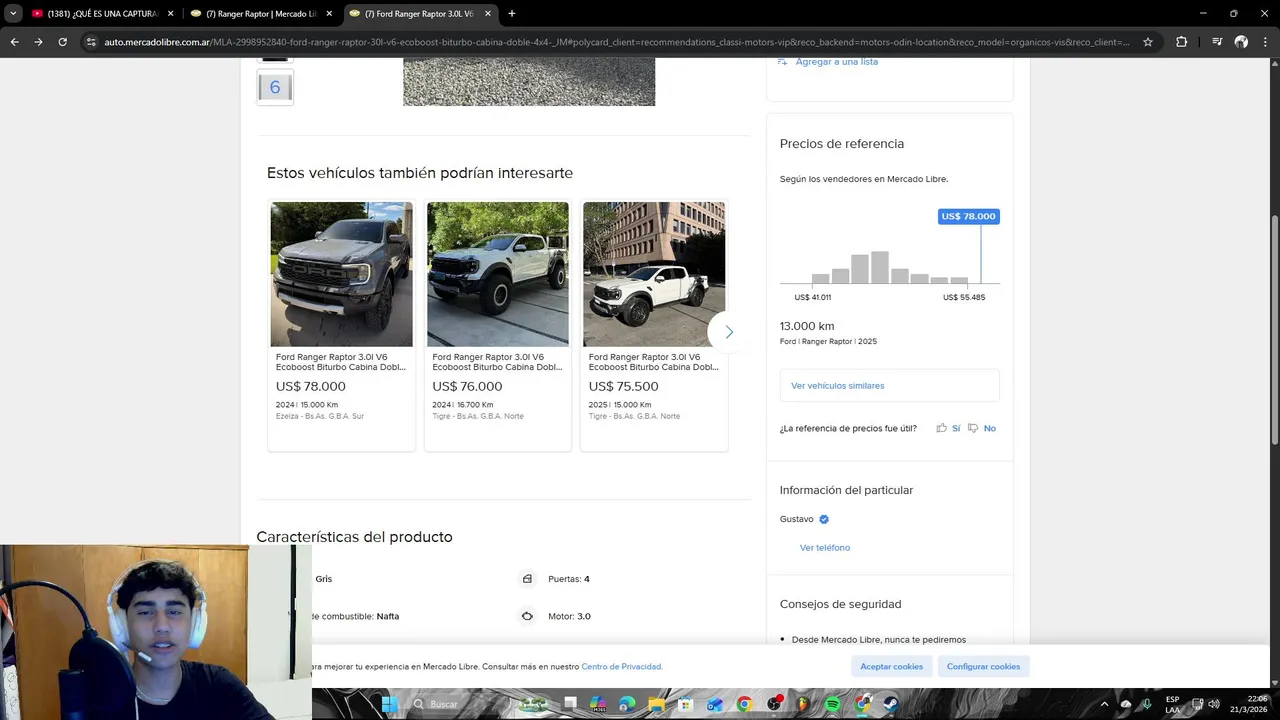Open Spotify from the taskbar
Screen dimensions: 1280x720
(833, 704)
